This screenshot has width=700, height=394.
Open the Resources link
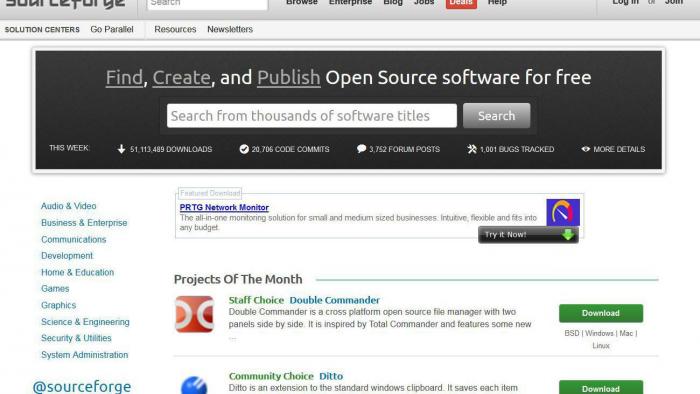[x=175, y=29]
